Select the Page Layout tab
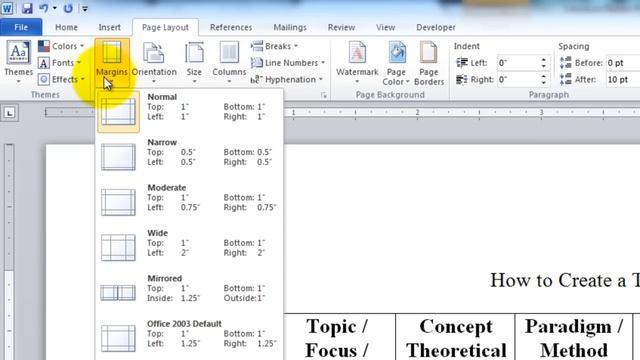640x360 pixels. (165, 27)
